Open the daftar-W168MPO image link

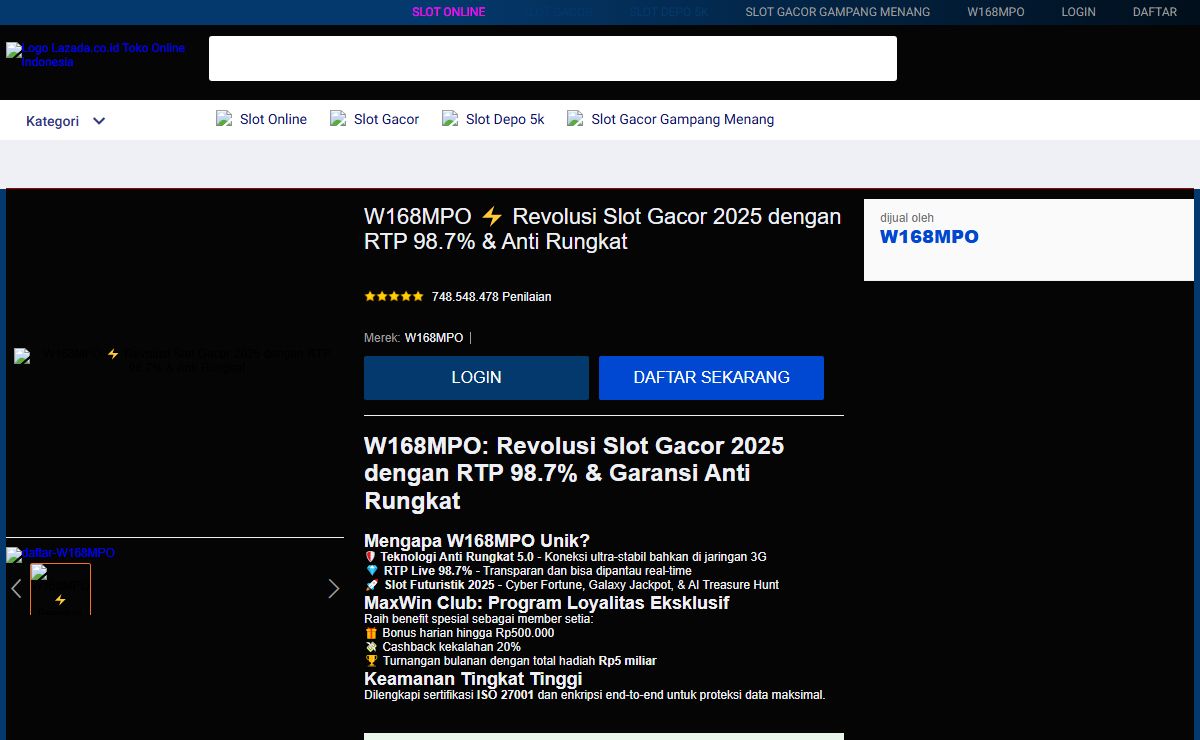tap(60, 553)
